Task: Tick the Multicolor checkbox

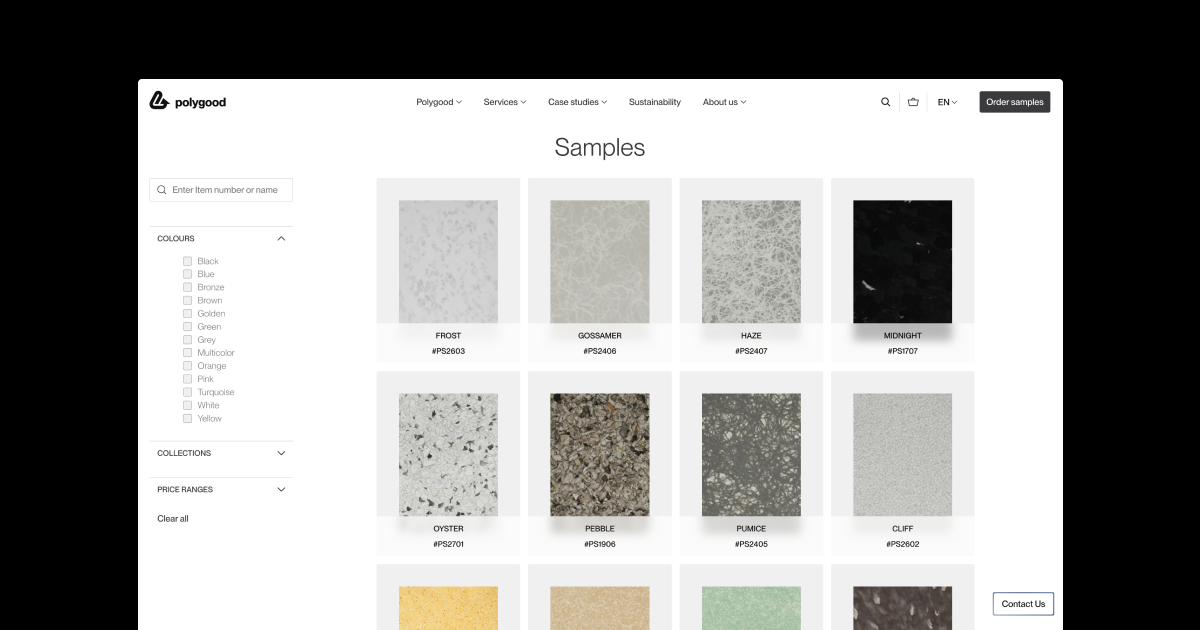Action: coord(187,353)
